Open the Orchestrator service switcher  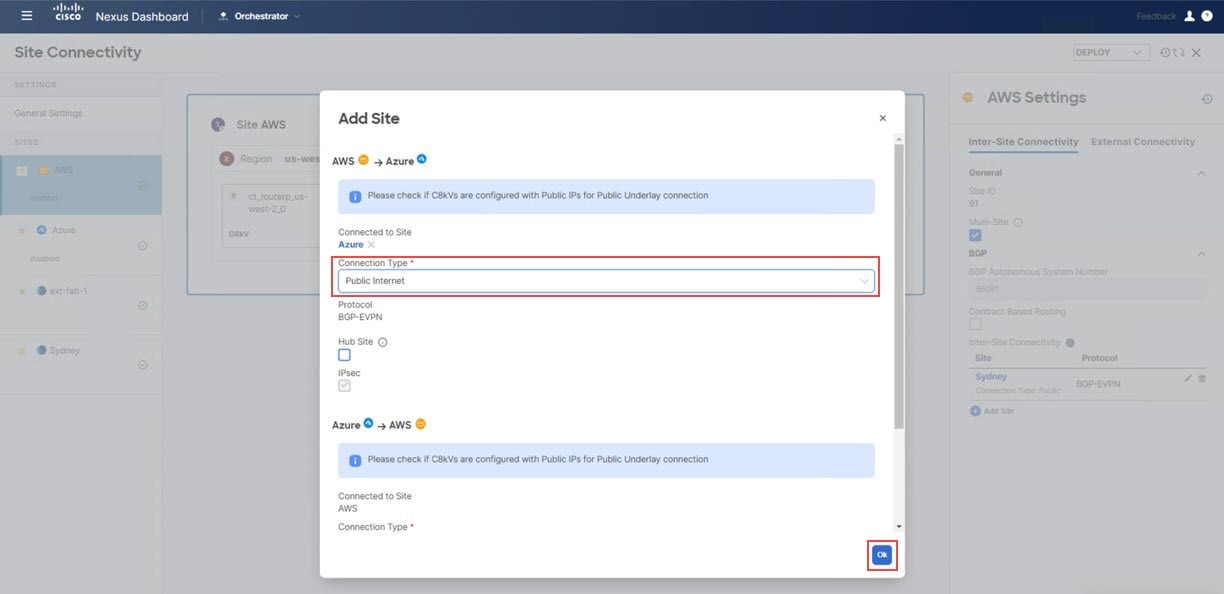[x=259, y=16]
